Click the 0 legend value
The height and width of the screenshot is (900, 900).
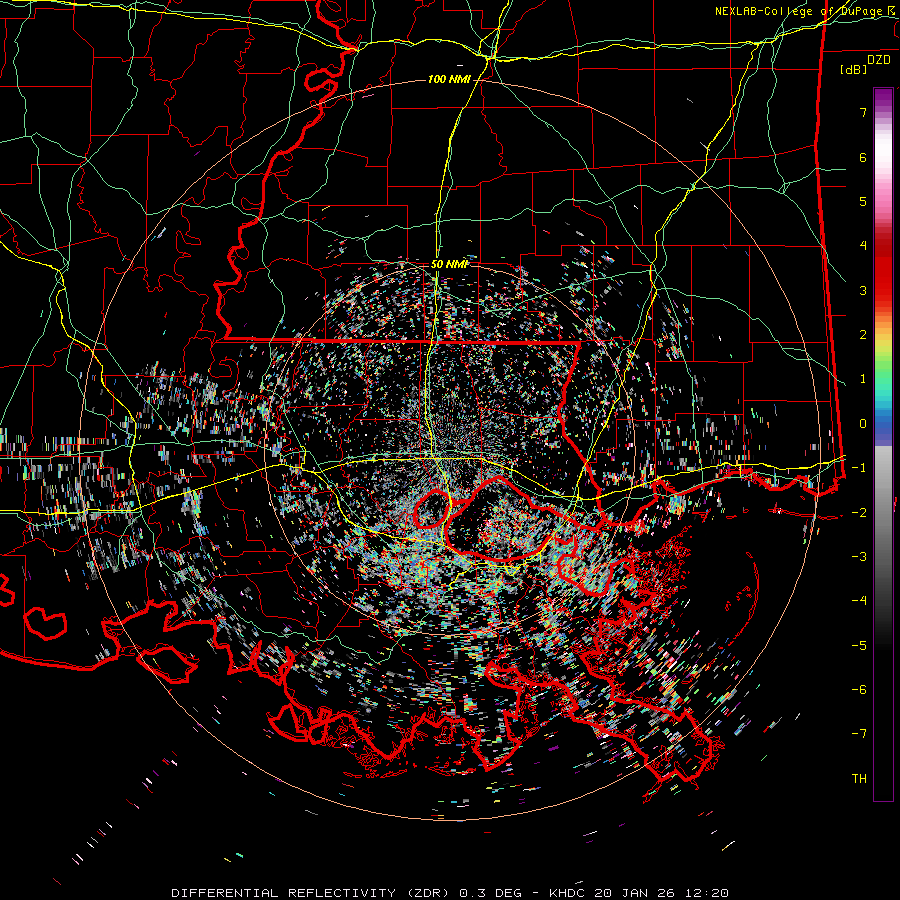point(863,424)
